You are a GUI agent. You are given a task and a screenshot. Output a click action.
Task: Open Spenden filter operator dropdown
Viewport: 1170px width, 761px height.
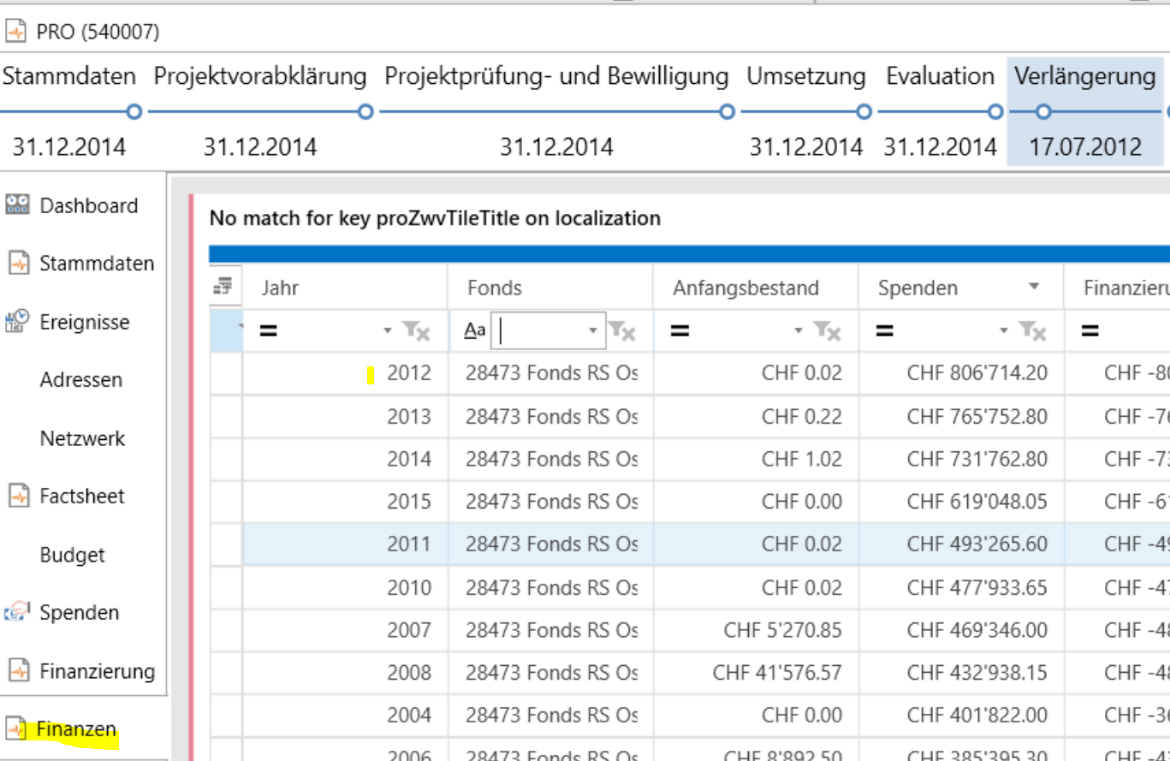1004,331
